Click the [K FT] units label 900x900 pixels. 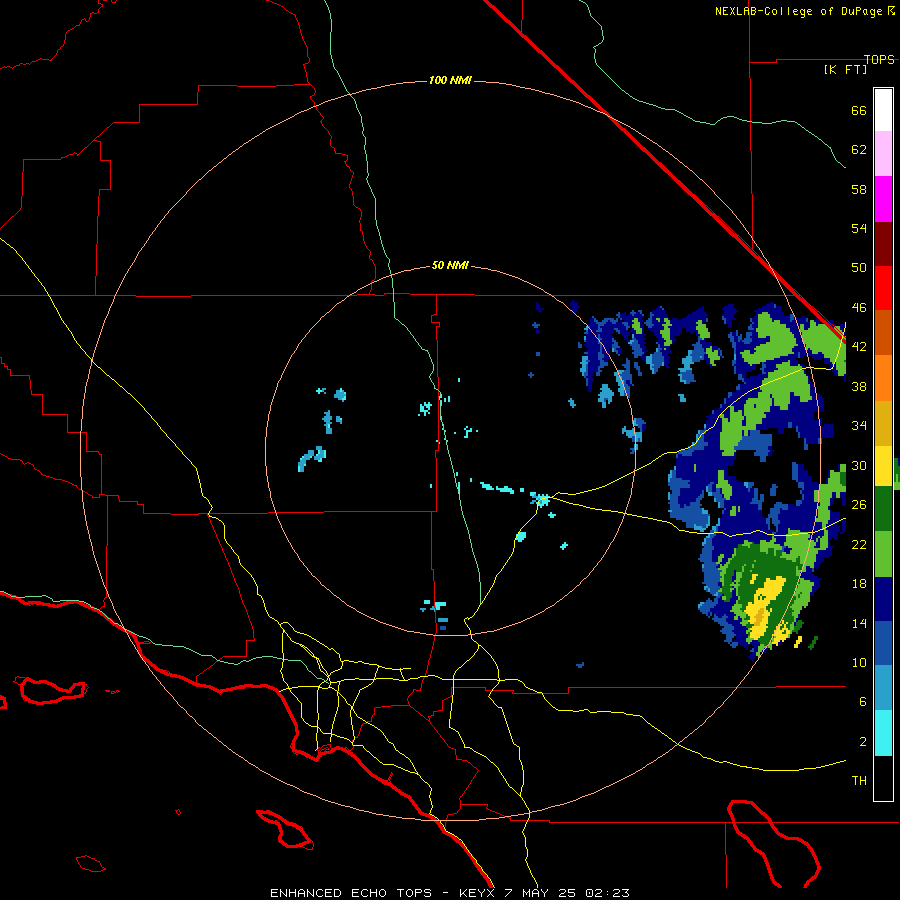(845, 69)
